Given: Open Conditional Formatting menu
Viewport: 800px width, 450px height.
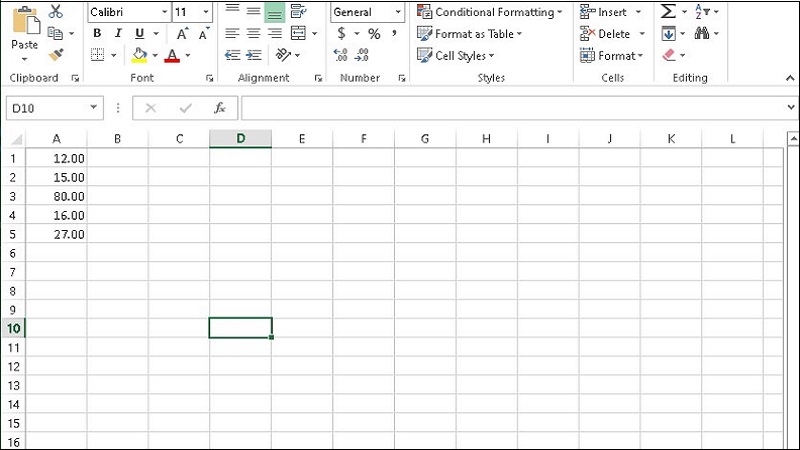Looking at the screenshot, I should (x=490, y=12).
